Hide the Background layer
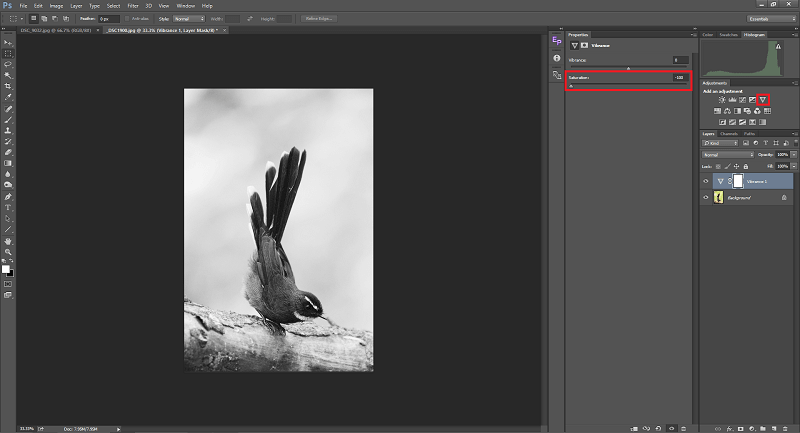This screenshot has height=433, width=800. [706, 199]
